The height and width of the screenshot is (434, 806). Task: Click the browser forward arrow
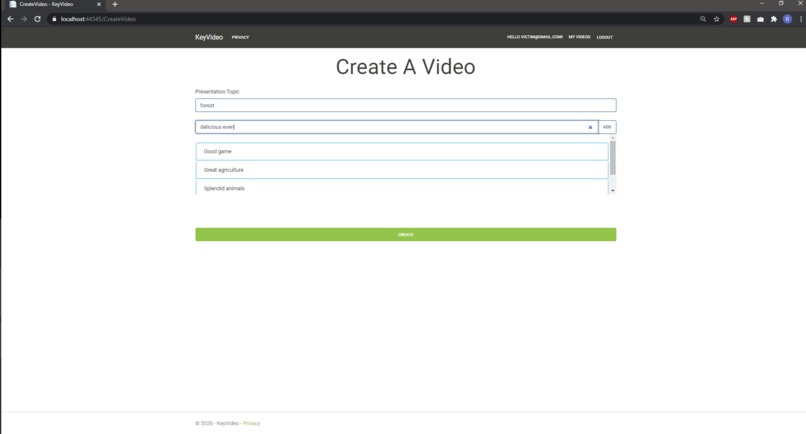tap(24, 19)
